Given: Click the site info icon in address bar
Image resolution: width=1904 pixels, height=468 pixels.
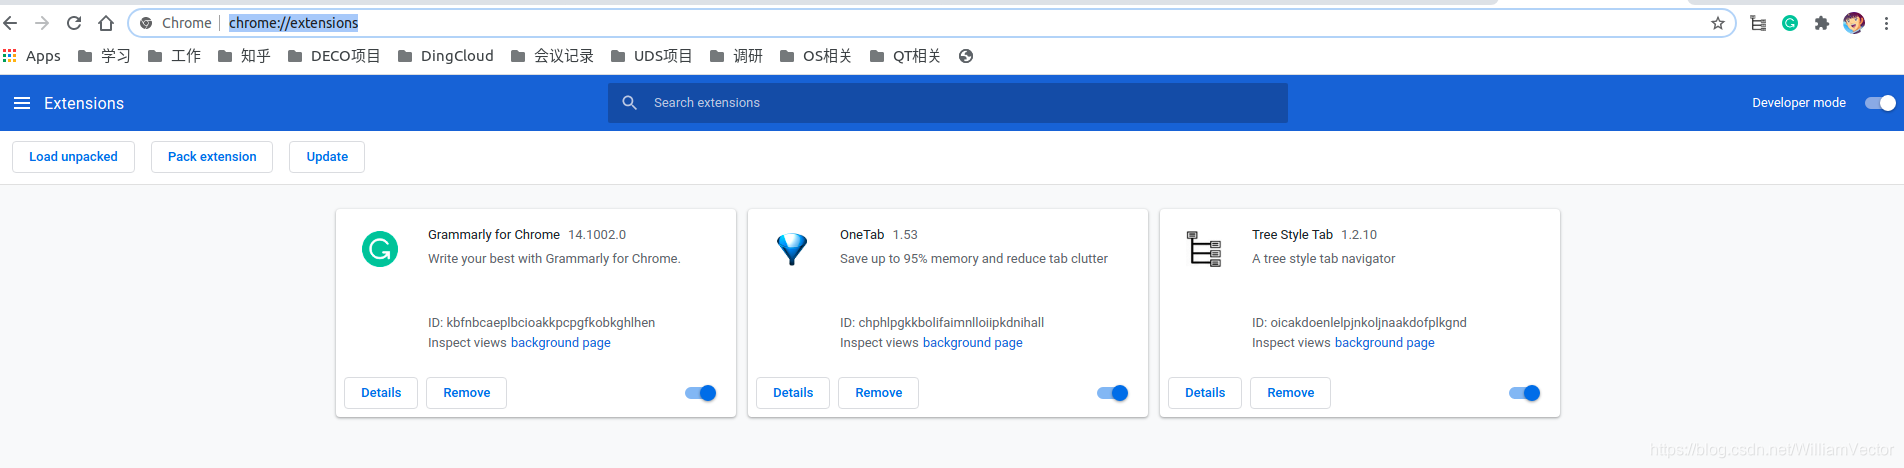Looking at the screenshot, I should click(146, 23).
